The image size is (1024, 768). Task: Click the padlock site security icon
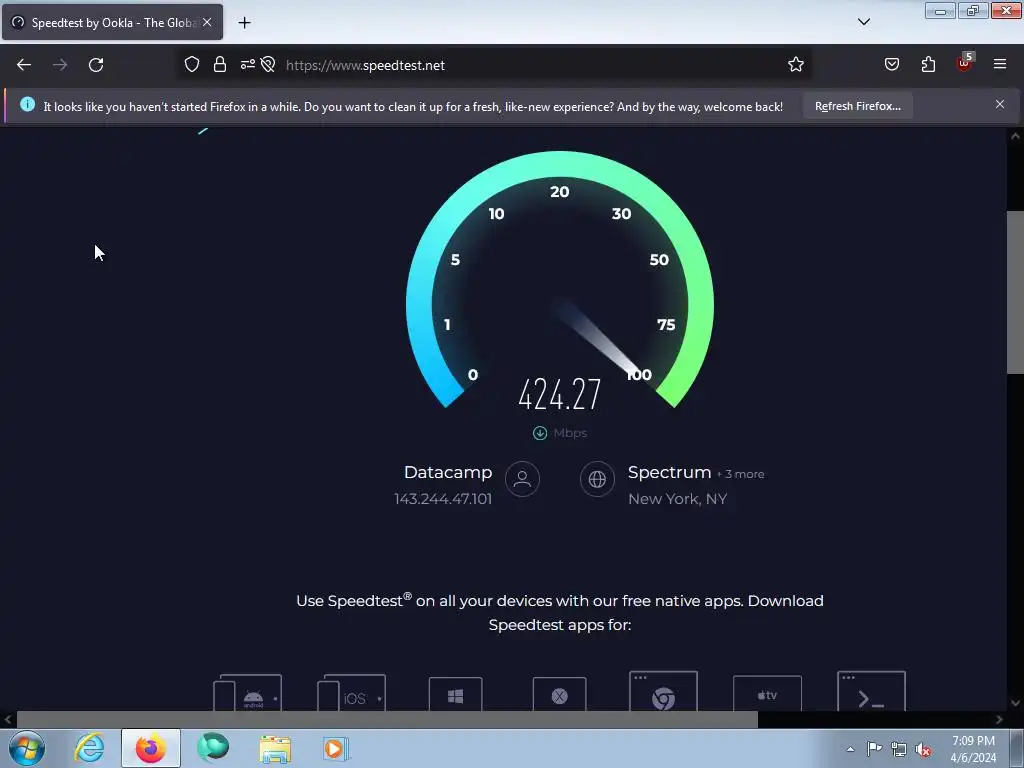click(220, 65)
